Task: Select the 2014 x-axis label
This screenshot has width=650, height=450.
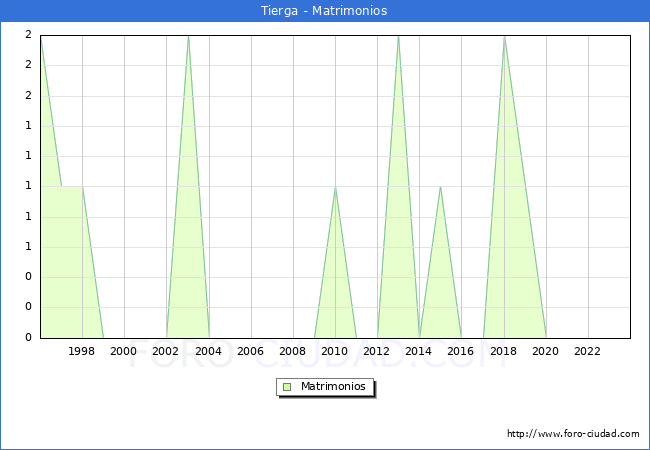Action: coord(419,351)
